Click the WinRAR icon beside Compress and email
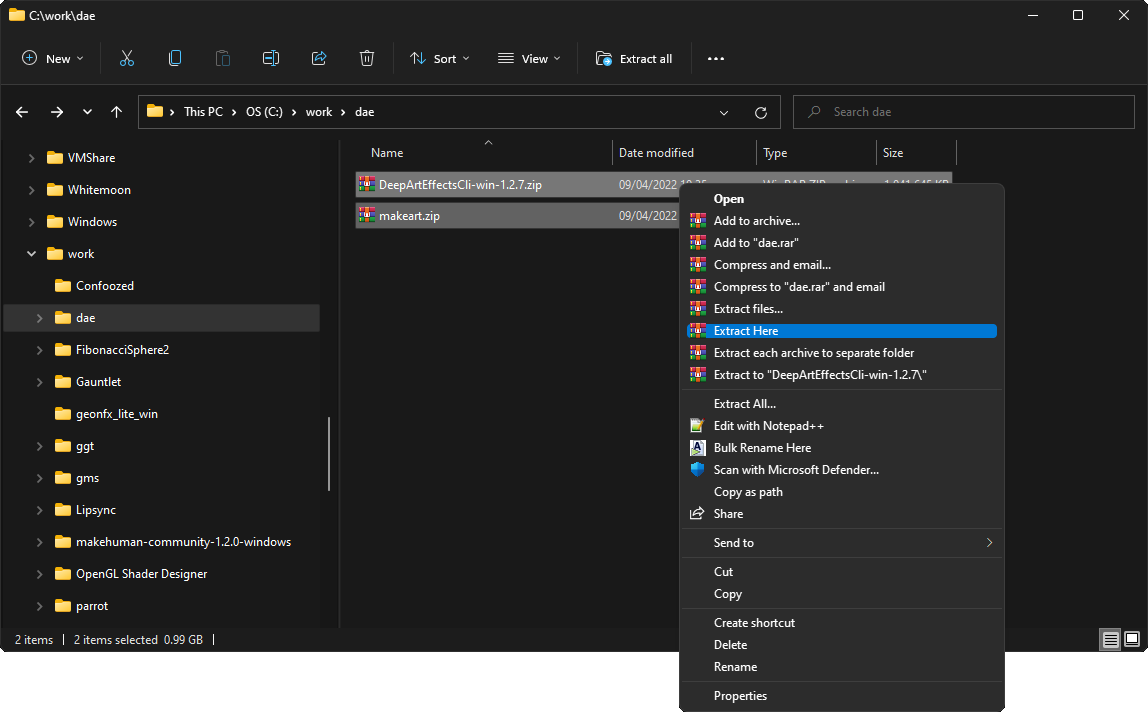The width and height of the screenshot is (1148, 712). tap(698, 264)
